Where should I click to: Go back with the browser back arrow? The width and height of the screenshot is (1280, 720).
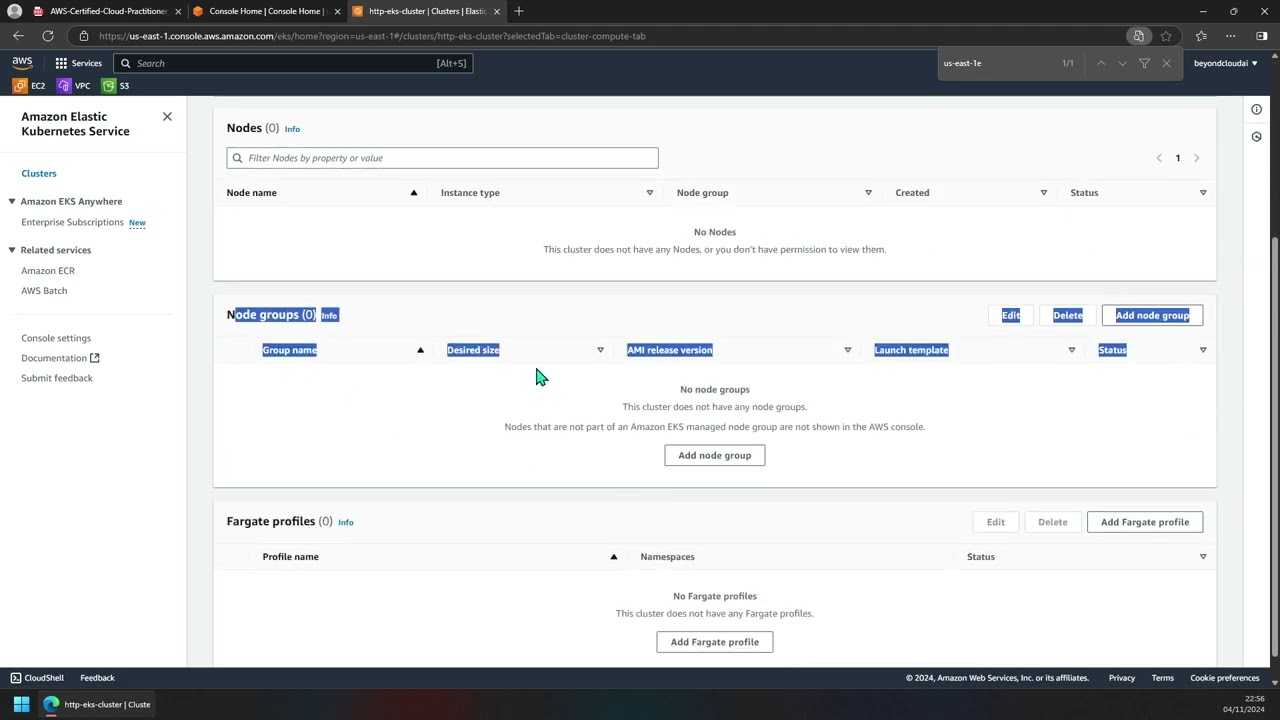coord(18,36)
